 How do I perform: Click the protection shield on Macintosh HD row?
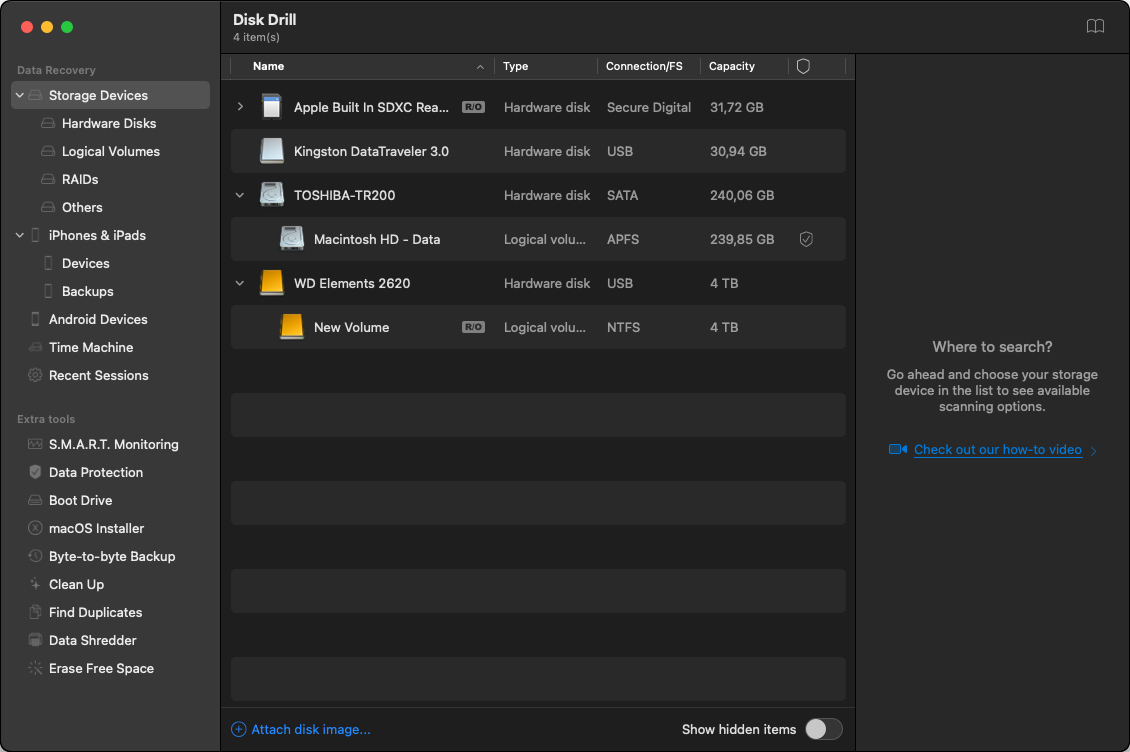tap(806, 239)
